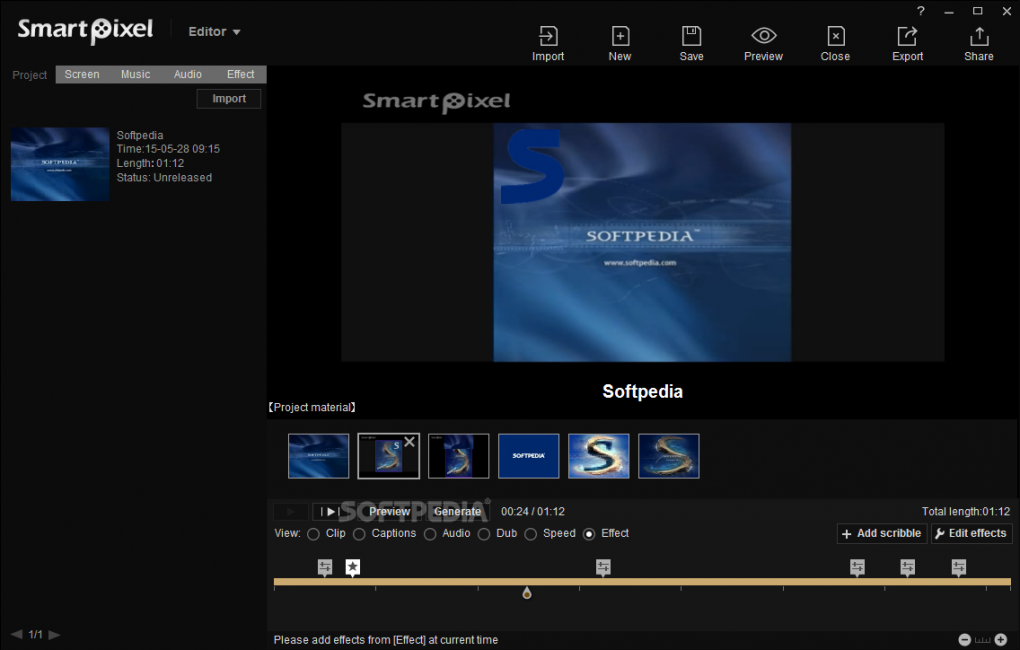Screen dimensions: 1020x650
Task: Zoom in the timeline with the plus icon
Action: pos(1001,640)
